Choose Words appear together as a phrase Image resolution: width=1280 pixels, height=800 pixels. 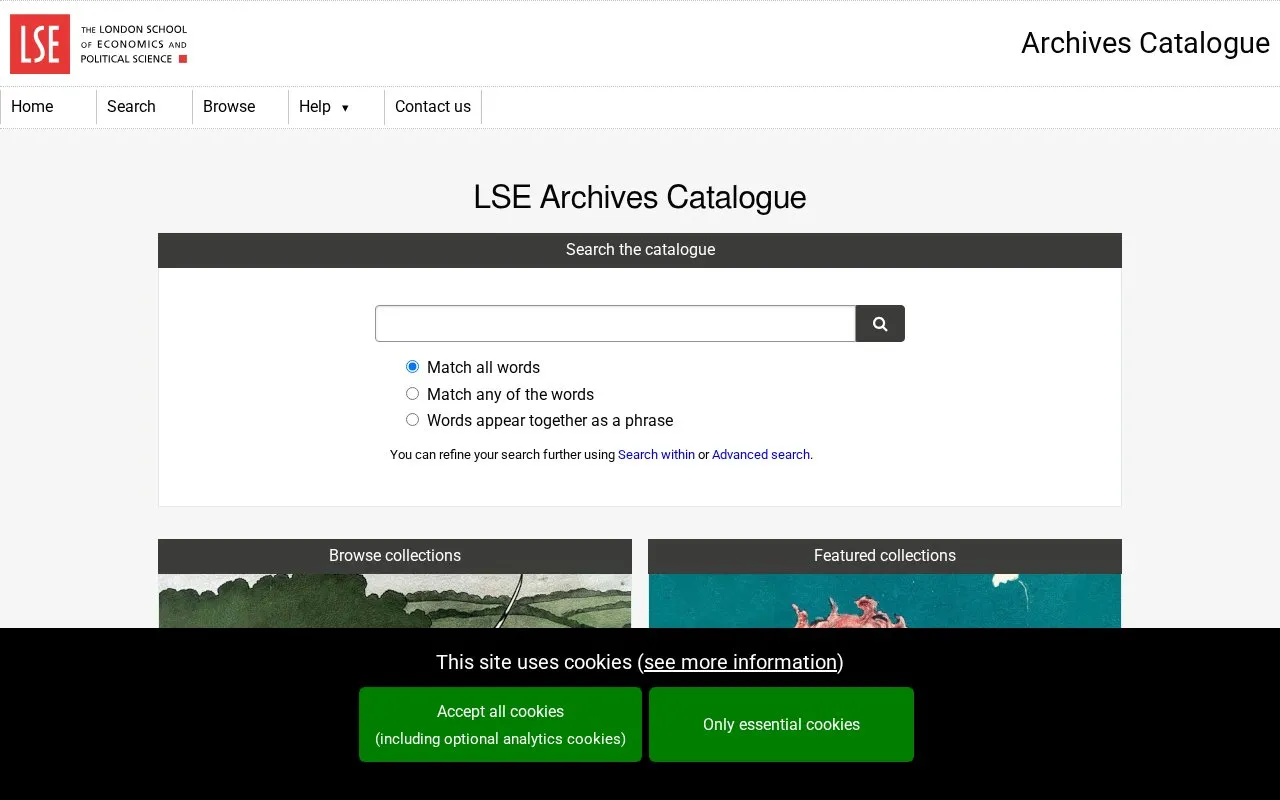(412, 420)
